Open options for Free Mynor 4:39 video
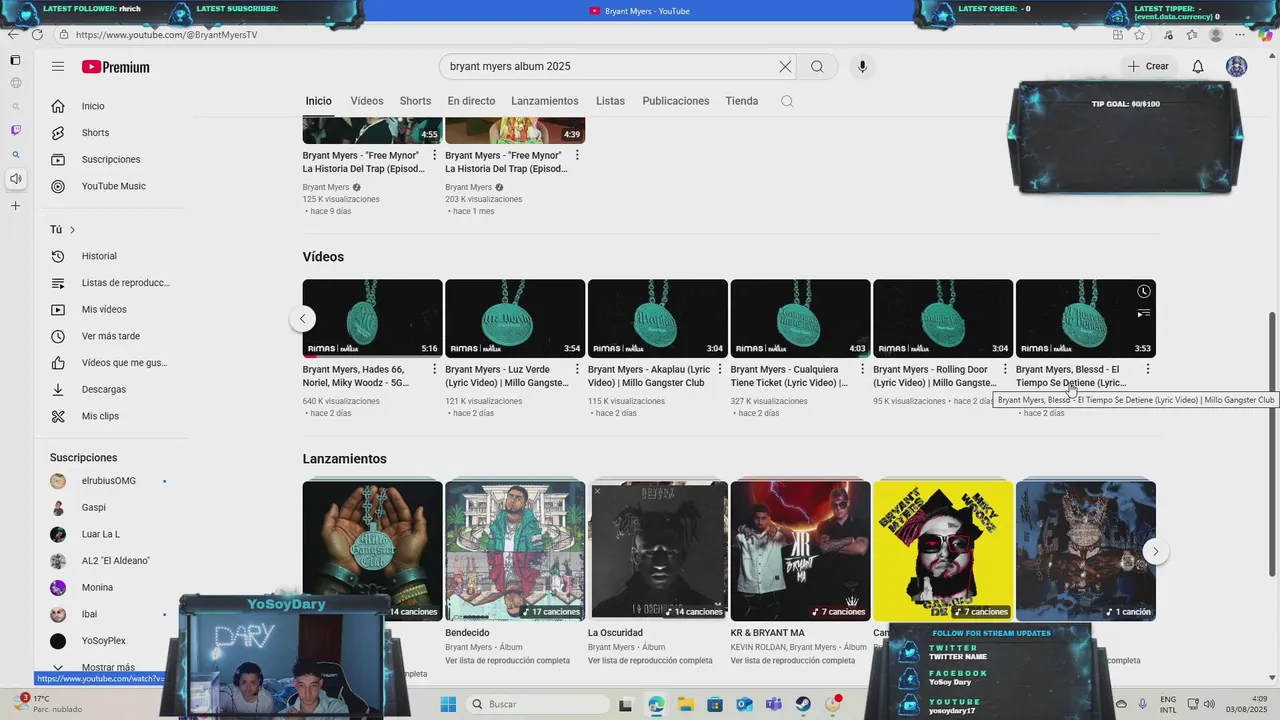 (x=577, y=155)
